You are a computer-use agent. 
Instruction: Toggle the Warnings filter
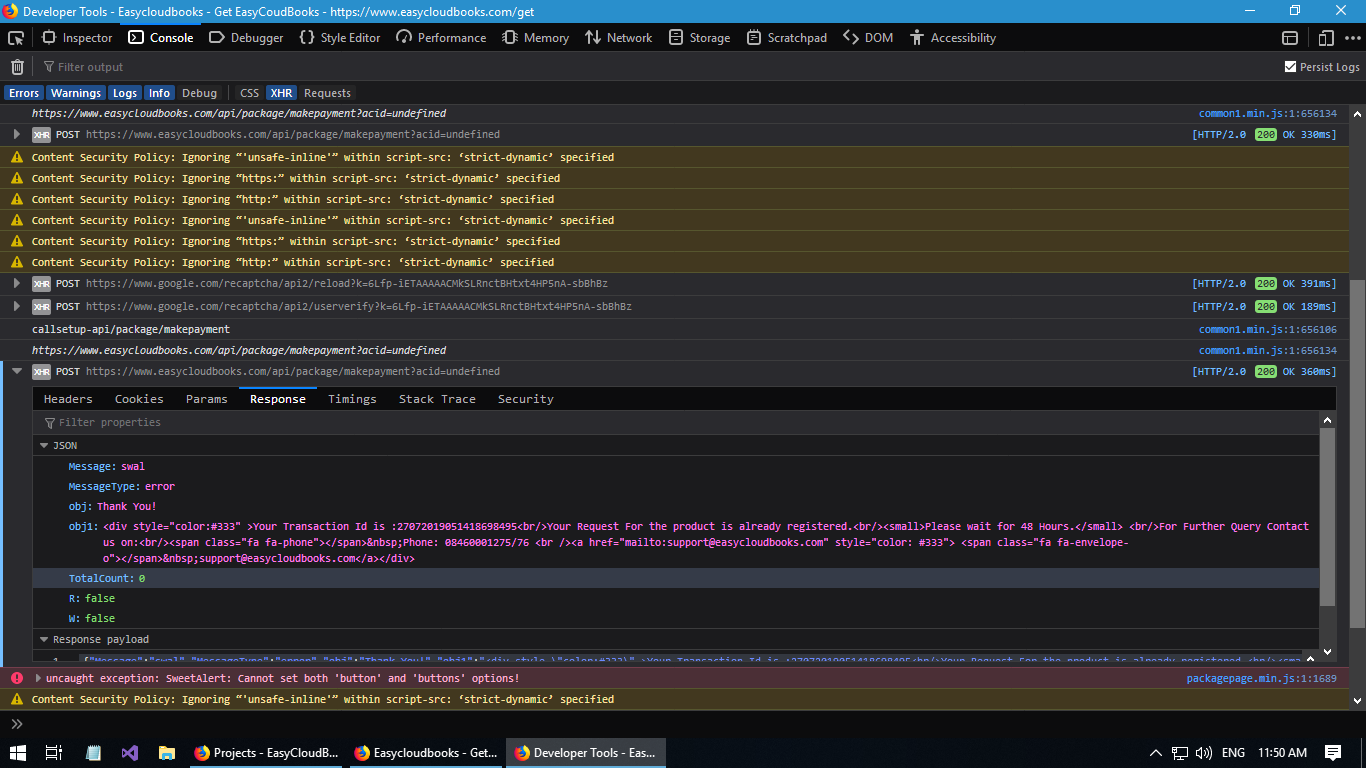point(76,93)
